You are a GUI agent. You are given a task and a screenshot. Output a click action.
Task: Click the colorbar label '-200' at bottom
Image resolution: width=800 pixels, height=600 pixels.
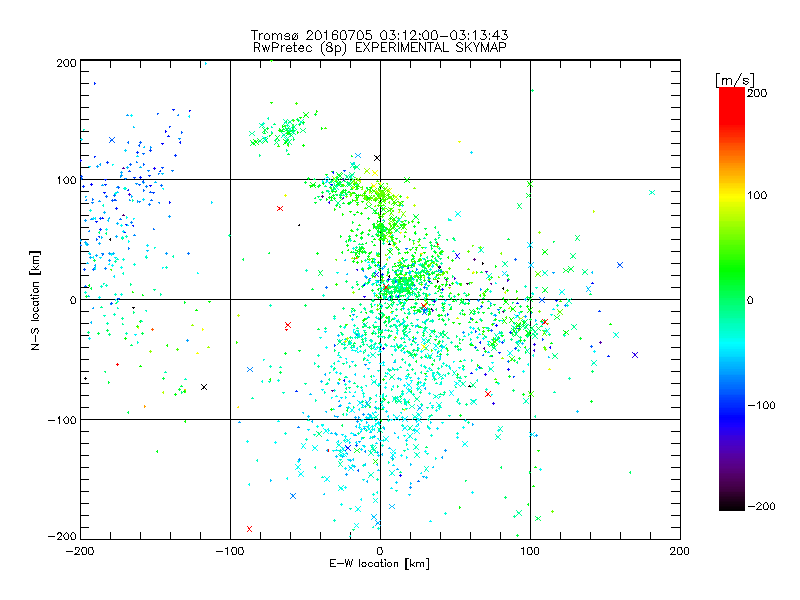point(761,507)
